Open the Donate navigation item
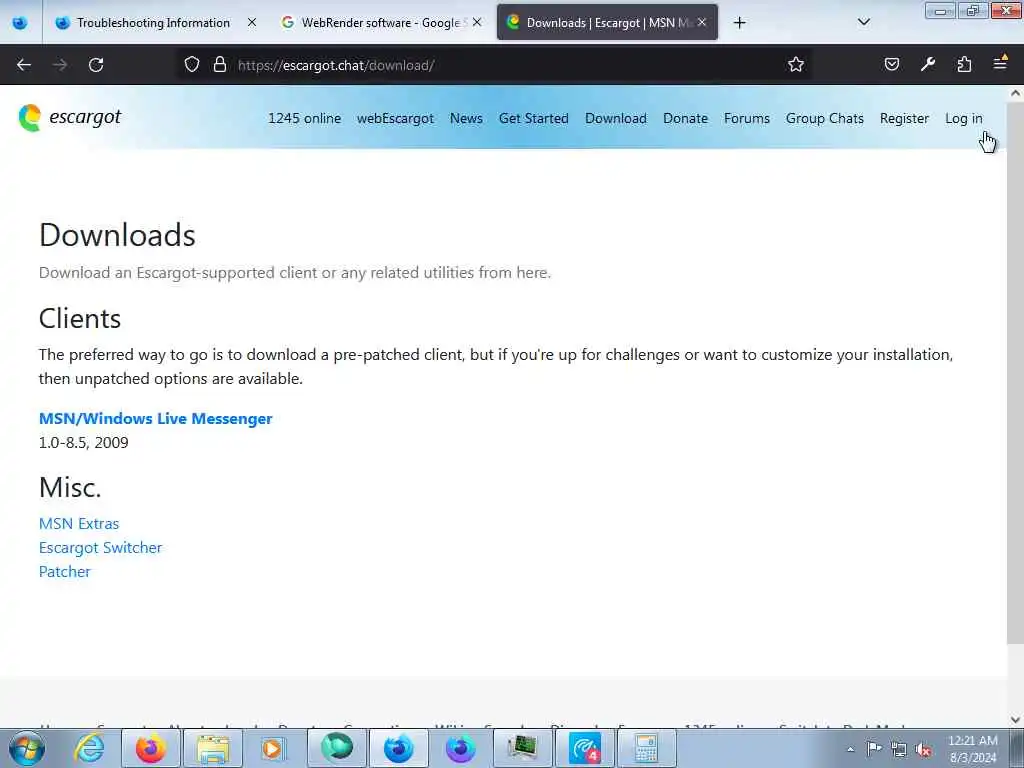This screenshot has width=1024, height=768. (x=685, y=118)
